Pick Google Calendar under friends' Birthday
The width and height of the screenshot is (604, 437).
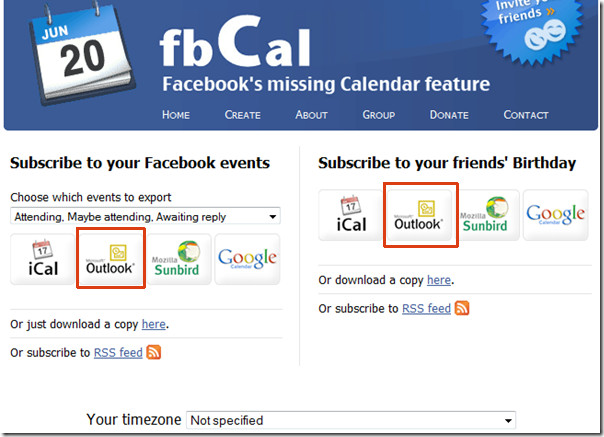[x=555, y=215]
